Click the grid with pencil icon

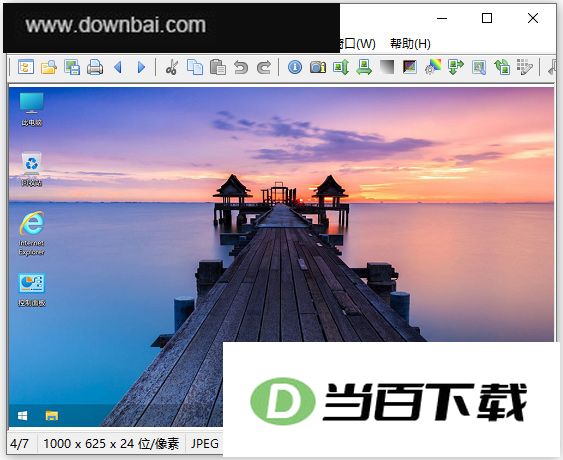(525, 67)
